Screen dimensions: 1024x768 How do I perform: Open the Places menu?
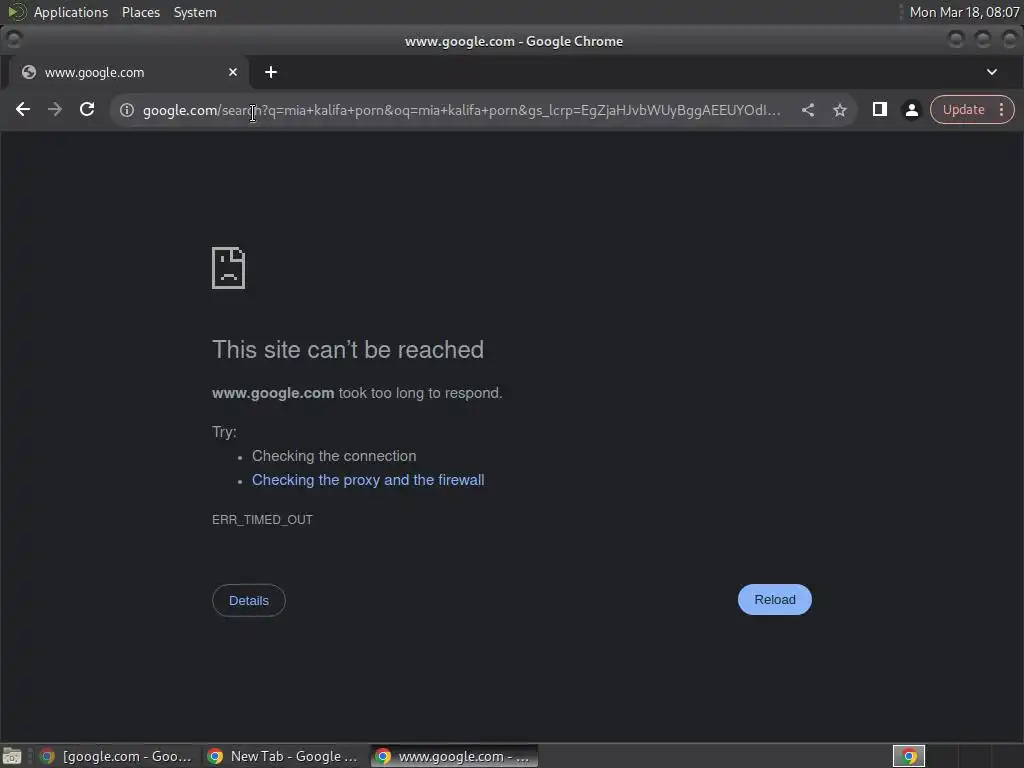pyautogui.click(x=141, y=12)
